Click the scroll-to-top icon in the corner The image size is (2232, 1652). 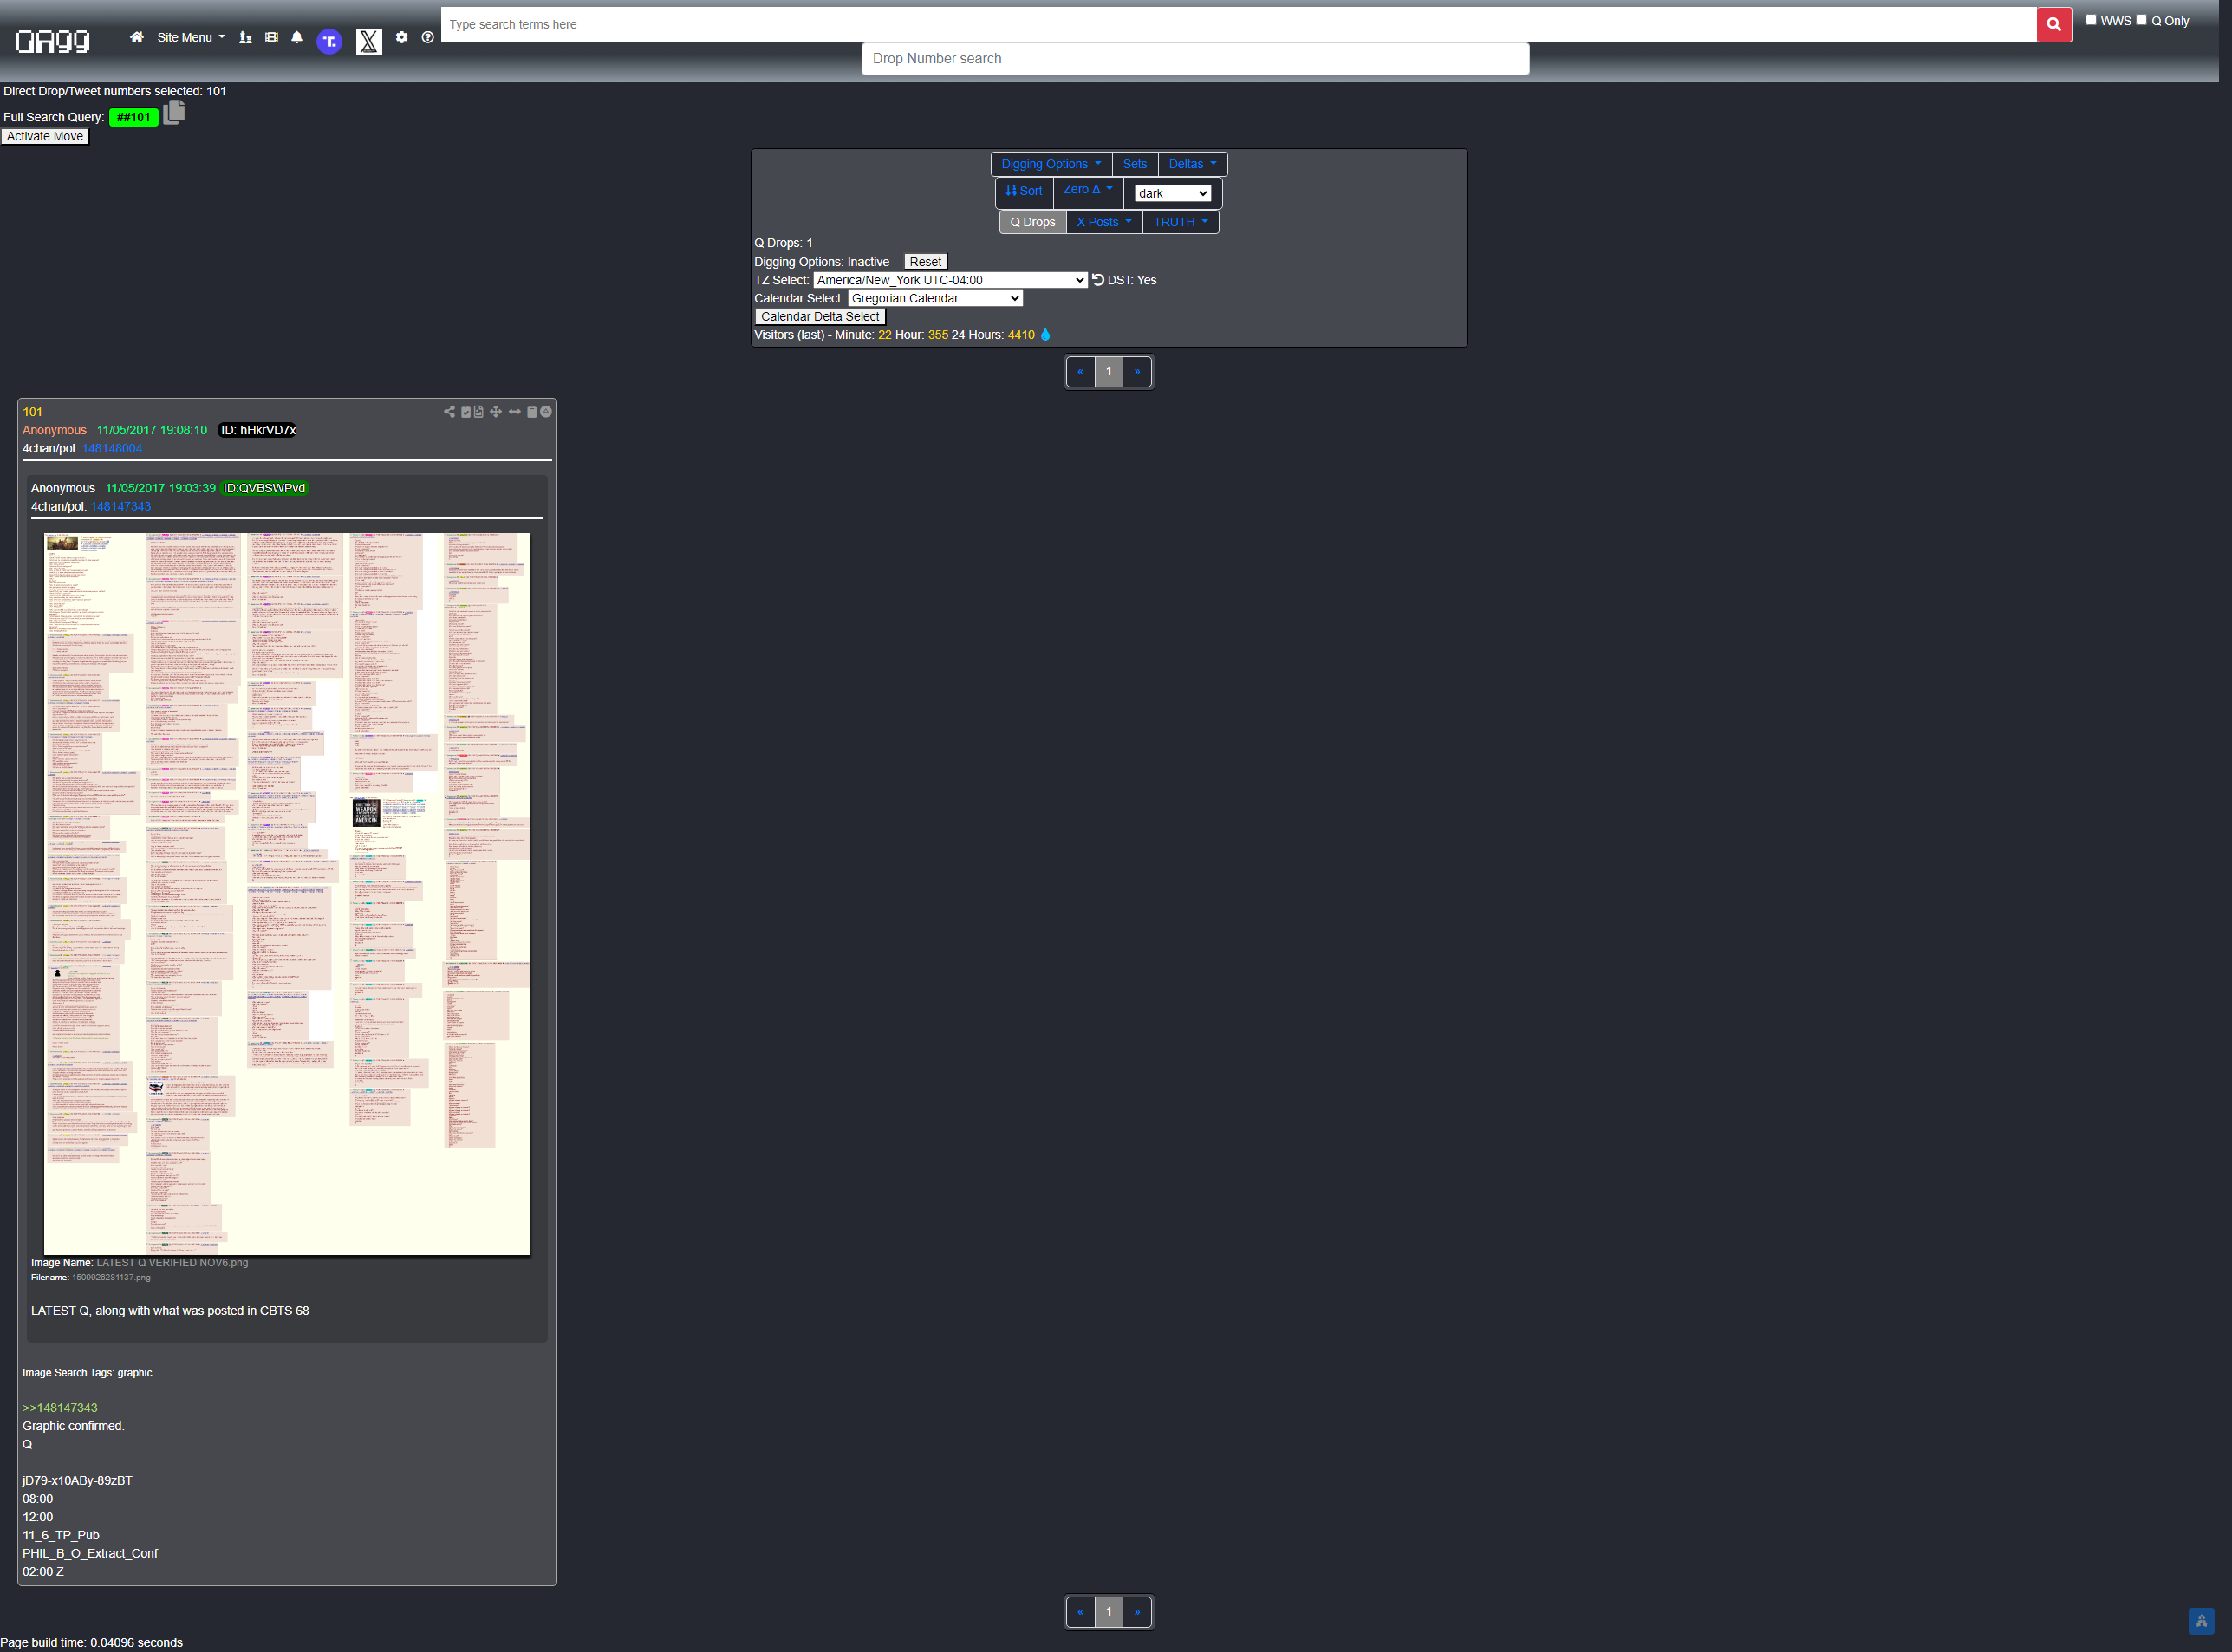tap(2201, 1621)
